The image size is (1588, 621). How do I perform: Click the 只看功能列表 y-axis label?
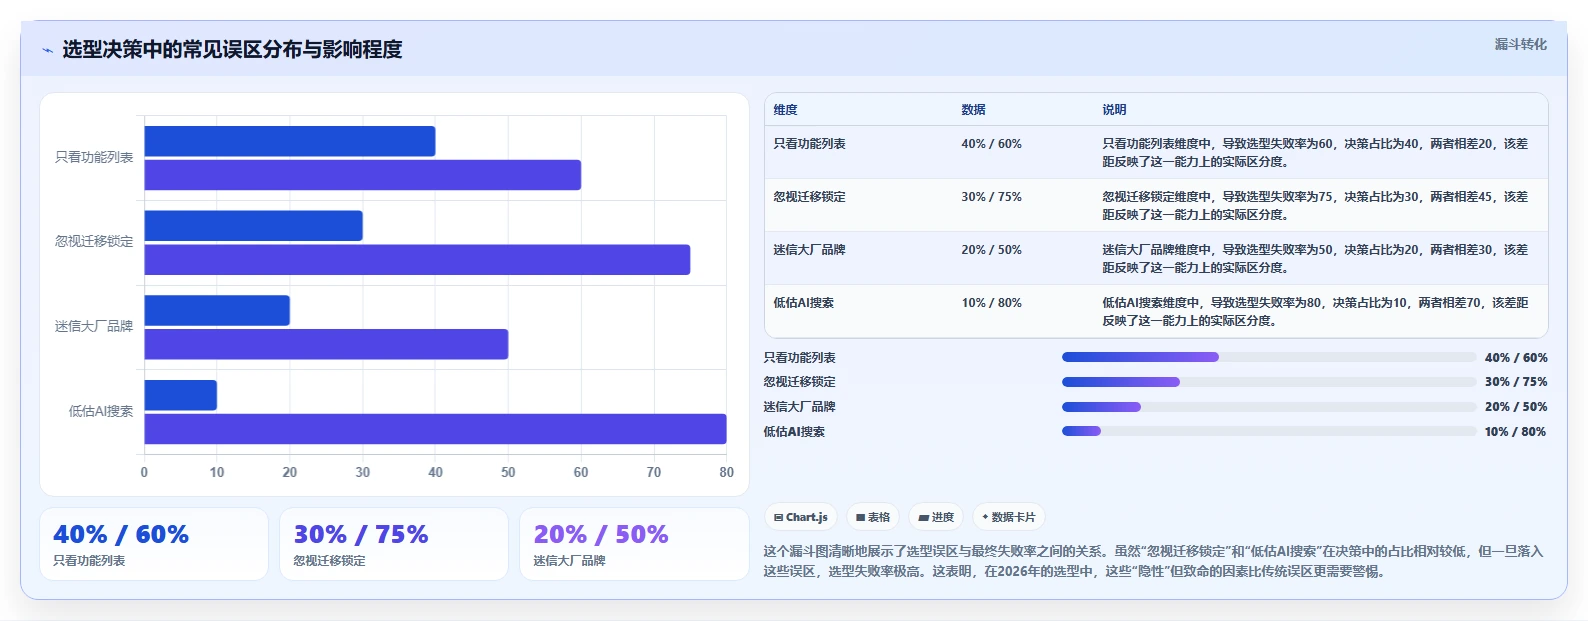(x=94, y=157)
